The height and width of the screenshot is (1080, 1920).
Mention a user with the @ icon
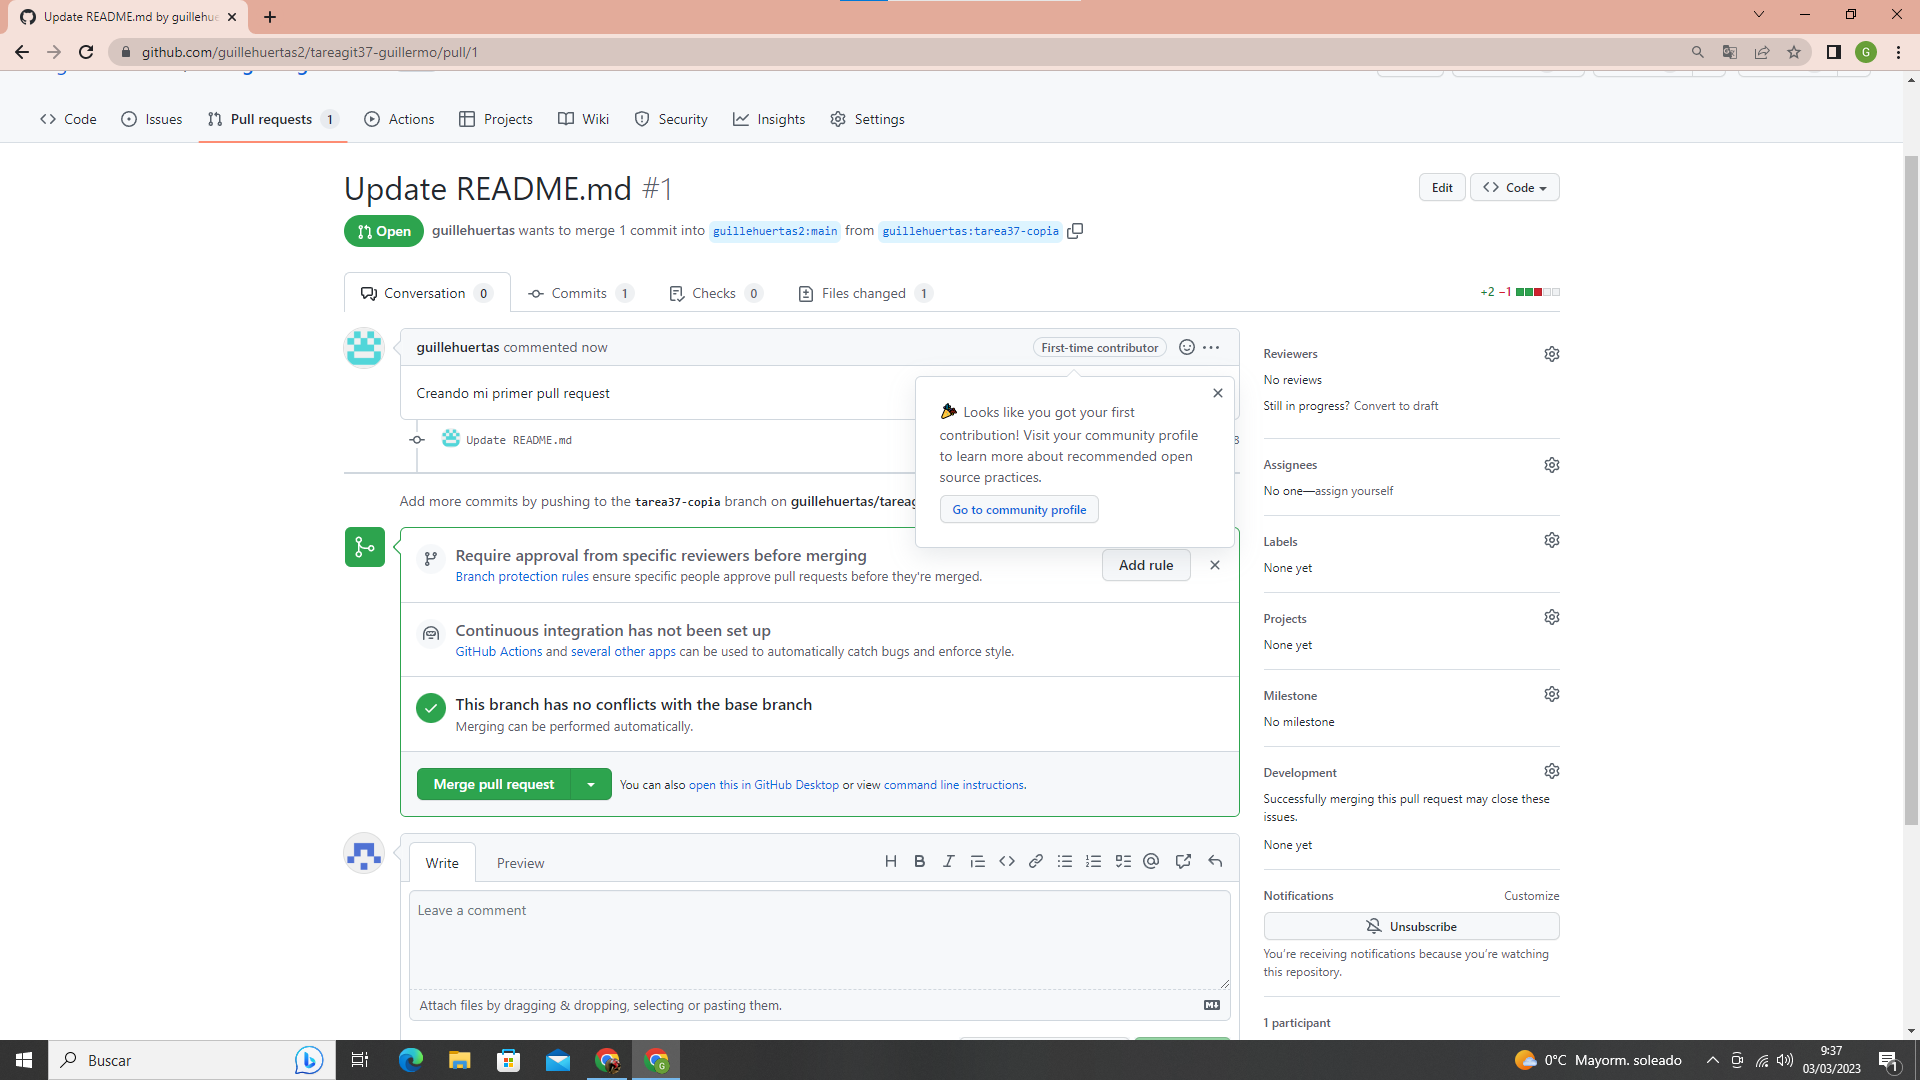click(1151, 861)
